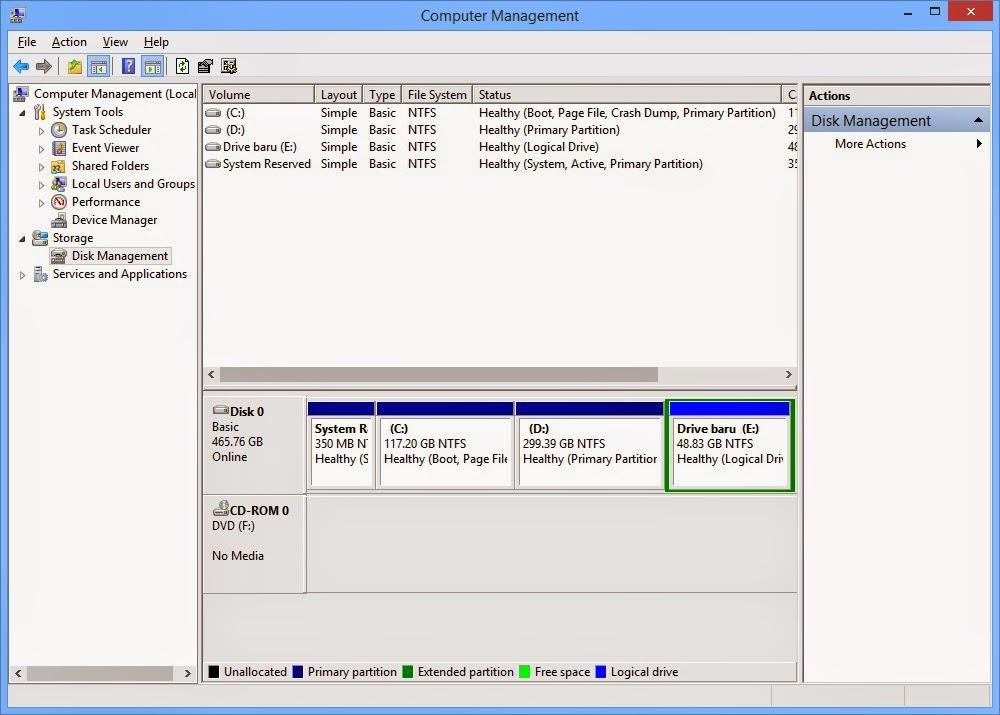The width and height of the screenshot is (1000, 715).
Task: Sort by File System column header
Action: [437, 94]
